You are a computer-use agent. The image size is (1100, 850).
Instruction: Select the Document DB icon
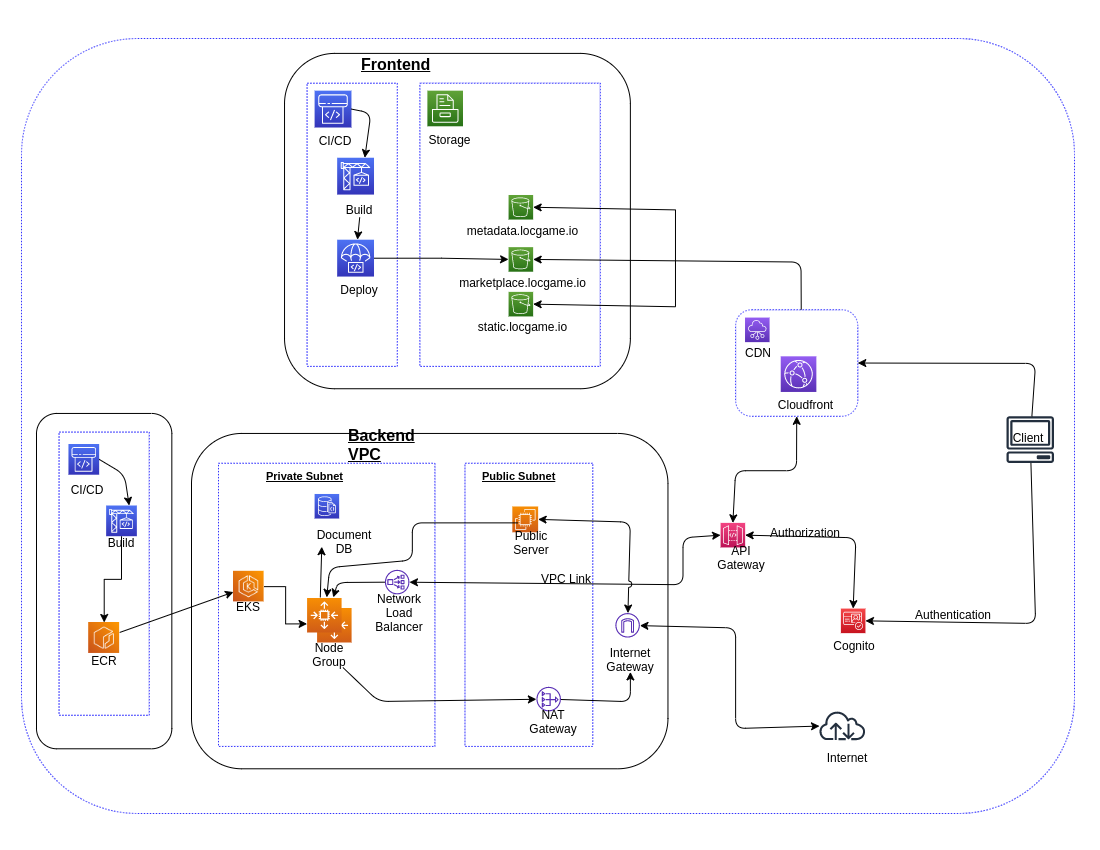(326, 506)
